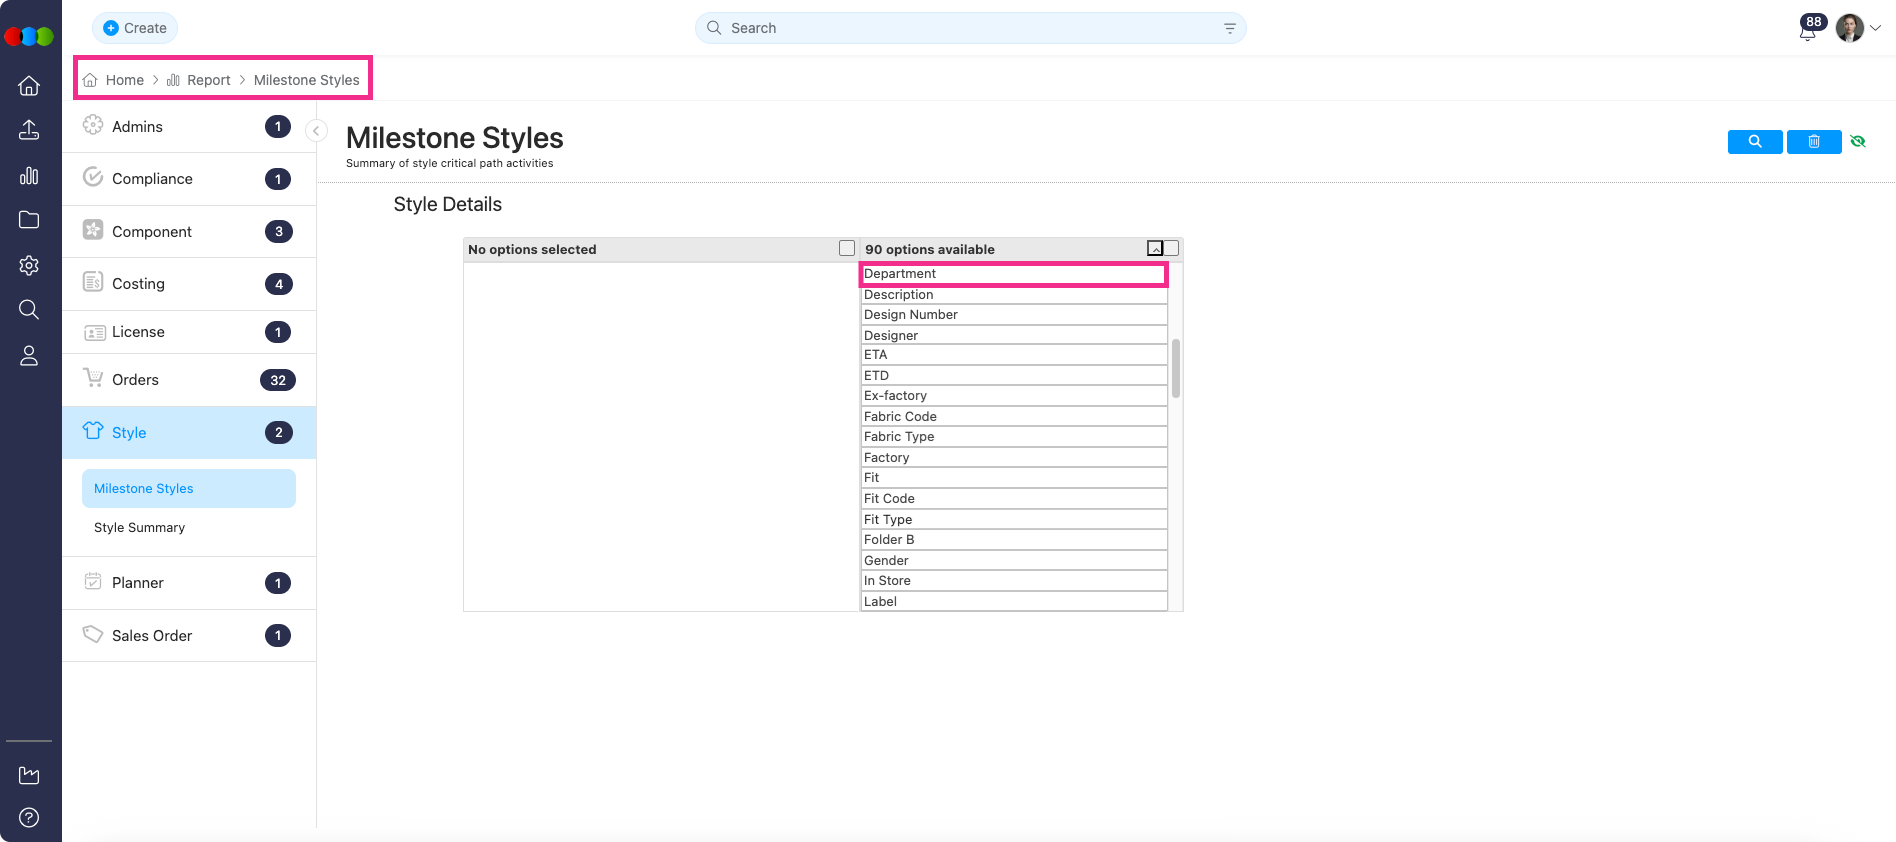Collapse the sidebar with the chevron arrow
The width and height of the screenshot is (1896, 842).
click(316, 131)
